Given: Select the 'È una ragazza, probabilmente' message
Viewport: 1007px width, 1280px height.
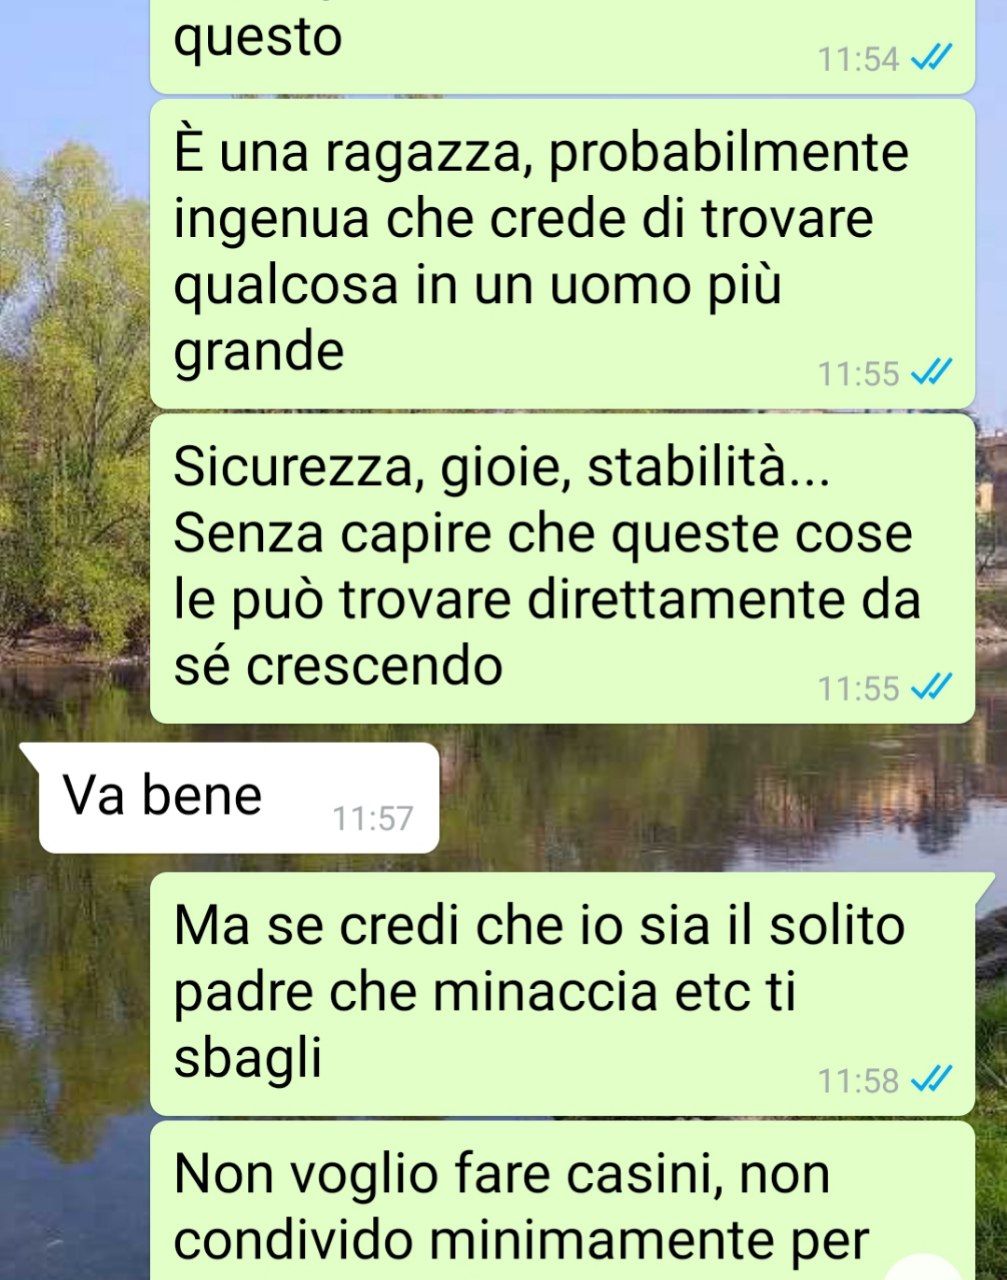Looking at the screenshot, I should 562,253.
